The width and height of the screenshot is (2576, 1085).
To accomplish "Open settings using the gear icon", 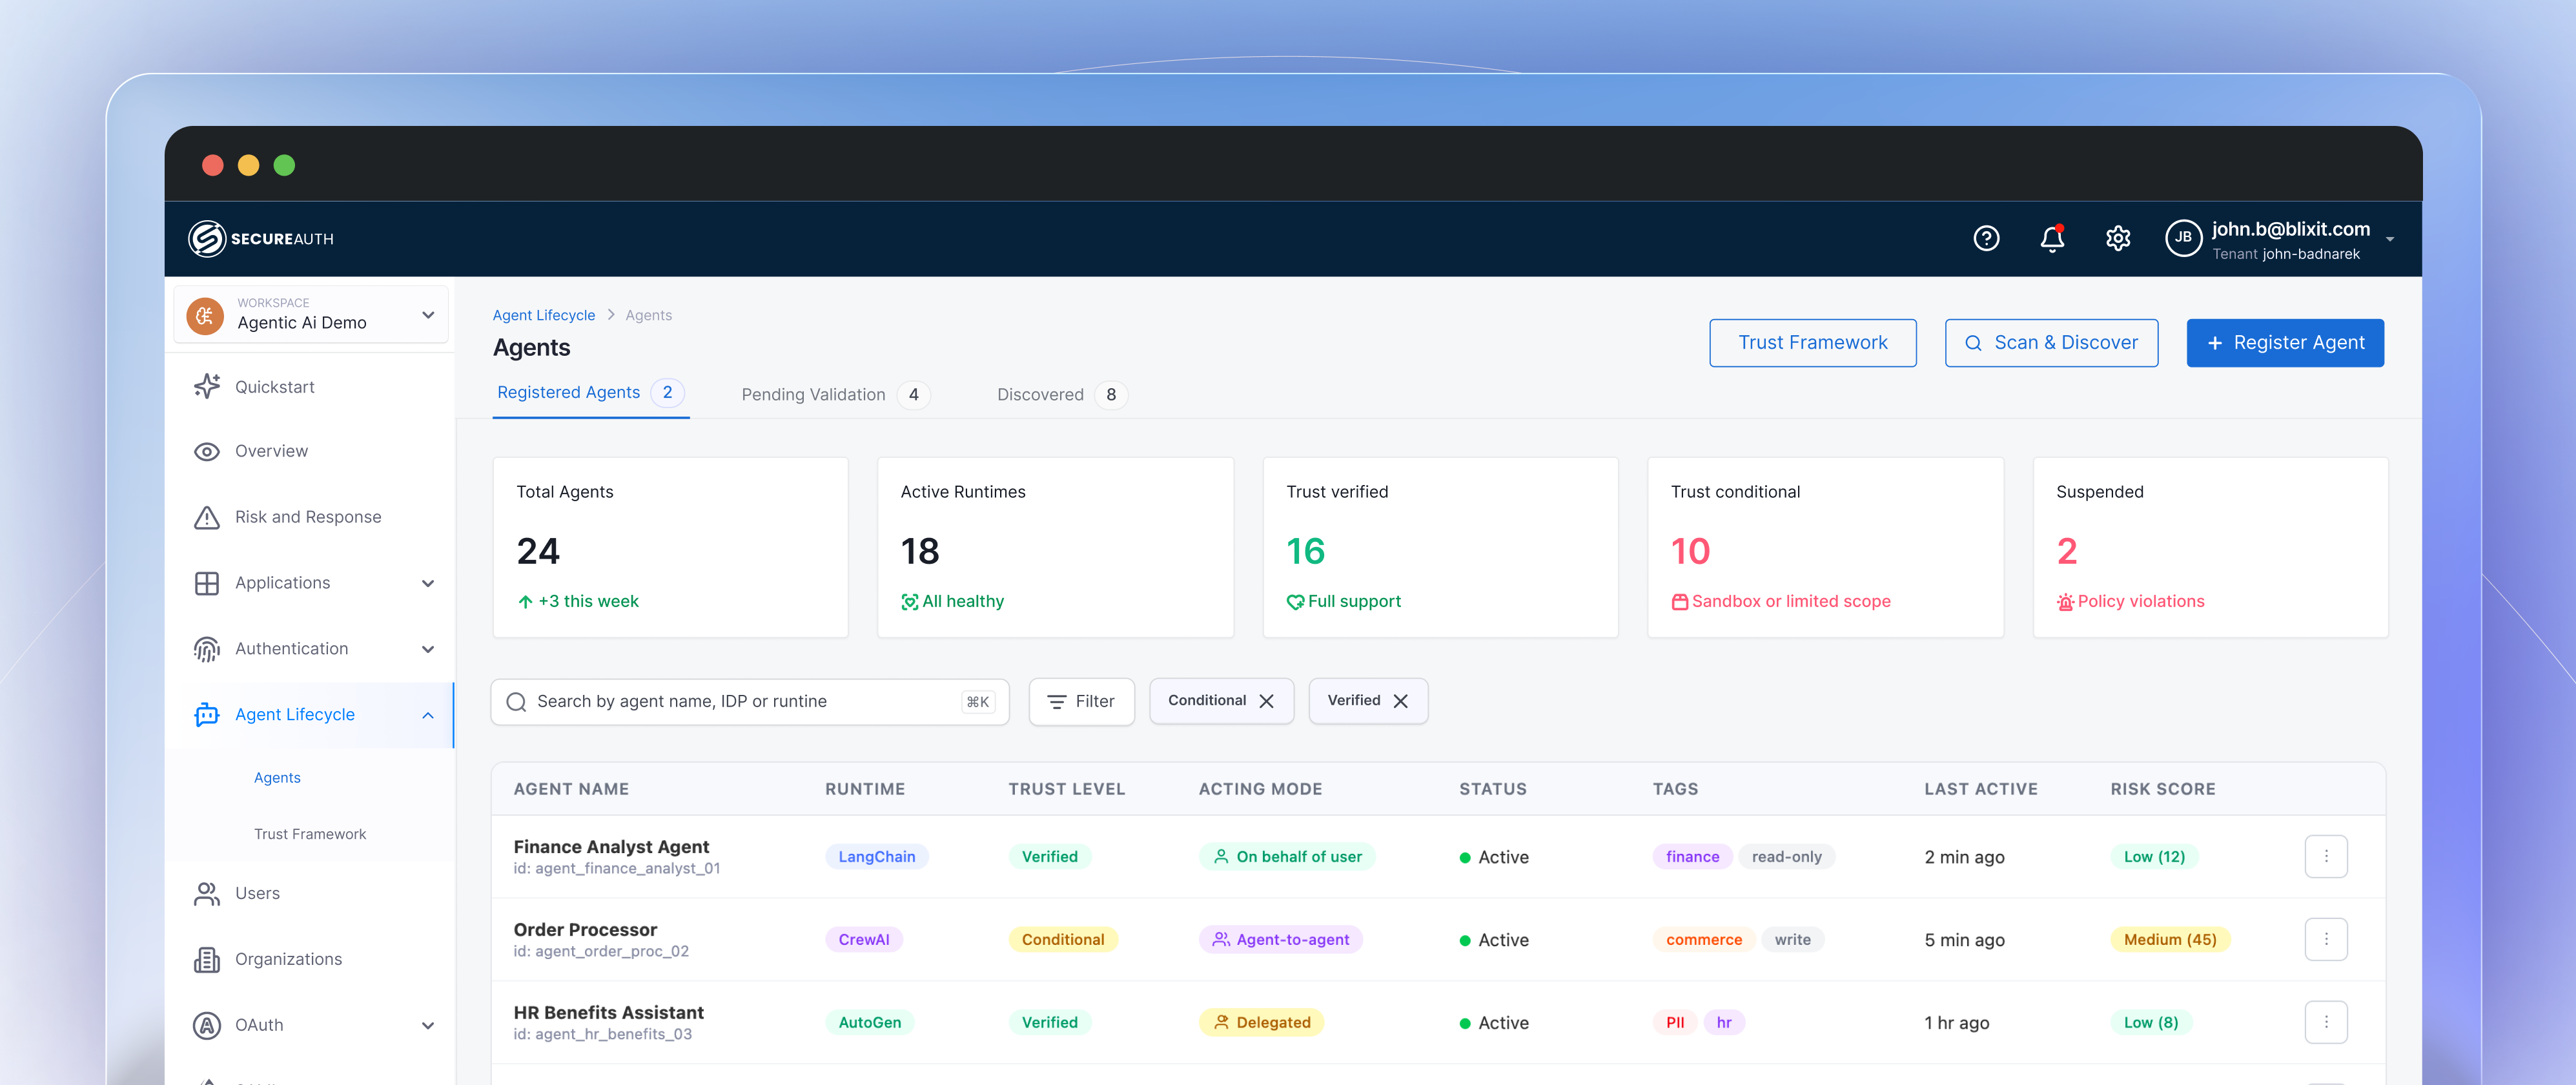I will pyautogui.click(x=2117, y=238).
